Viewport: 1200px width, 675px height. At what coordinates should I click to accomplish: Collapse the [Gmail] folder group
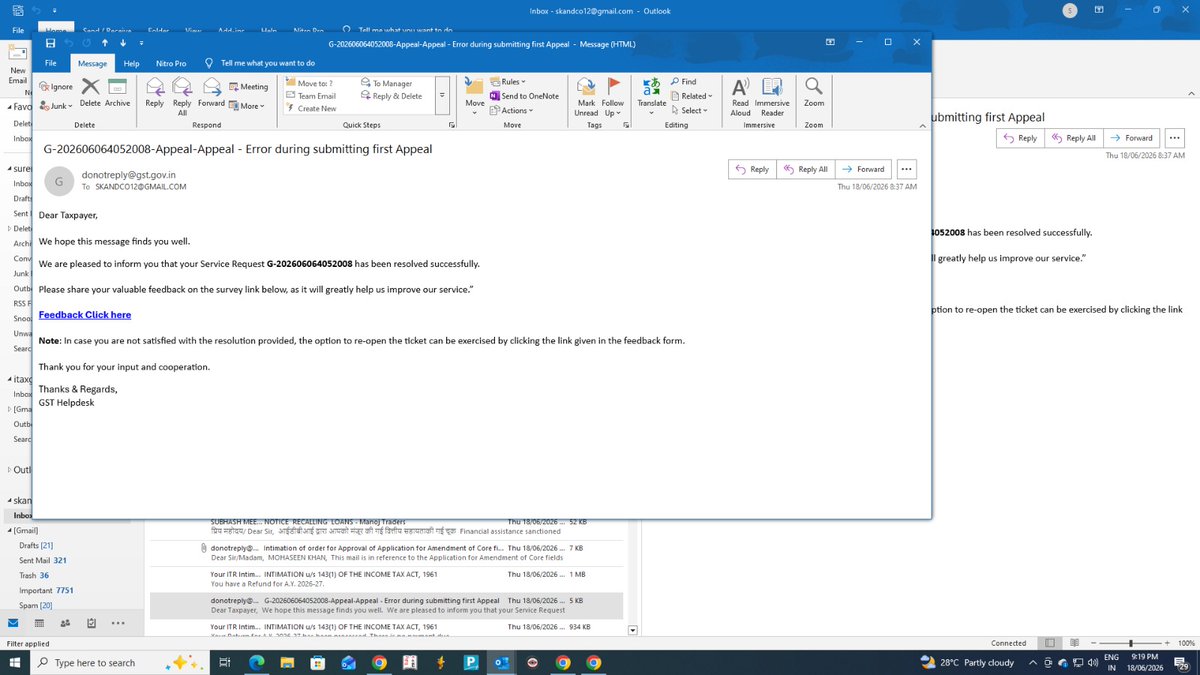point(9,529)
